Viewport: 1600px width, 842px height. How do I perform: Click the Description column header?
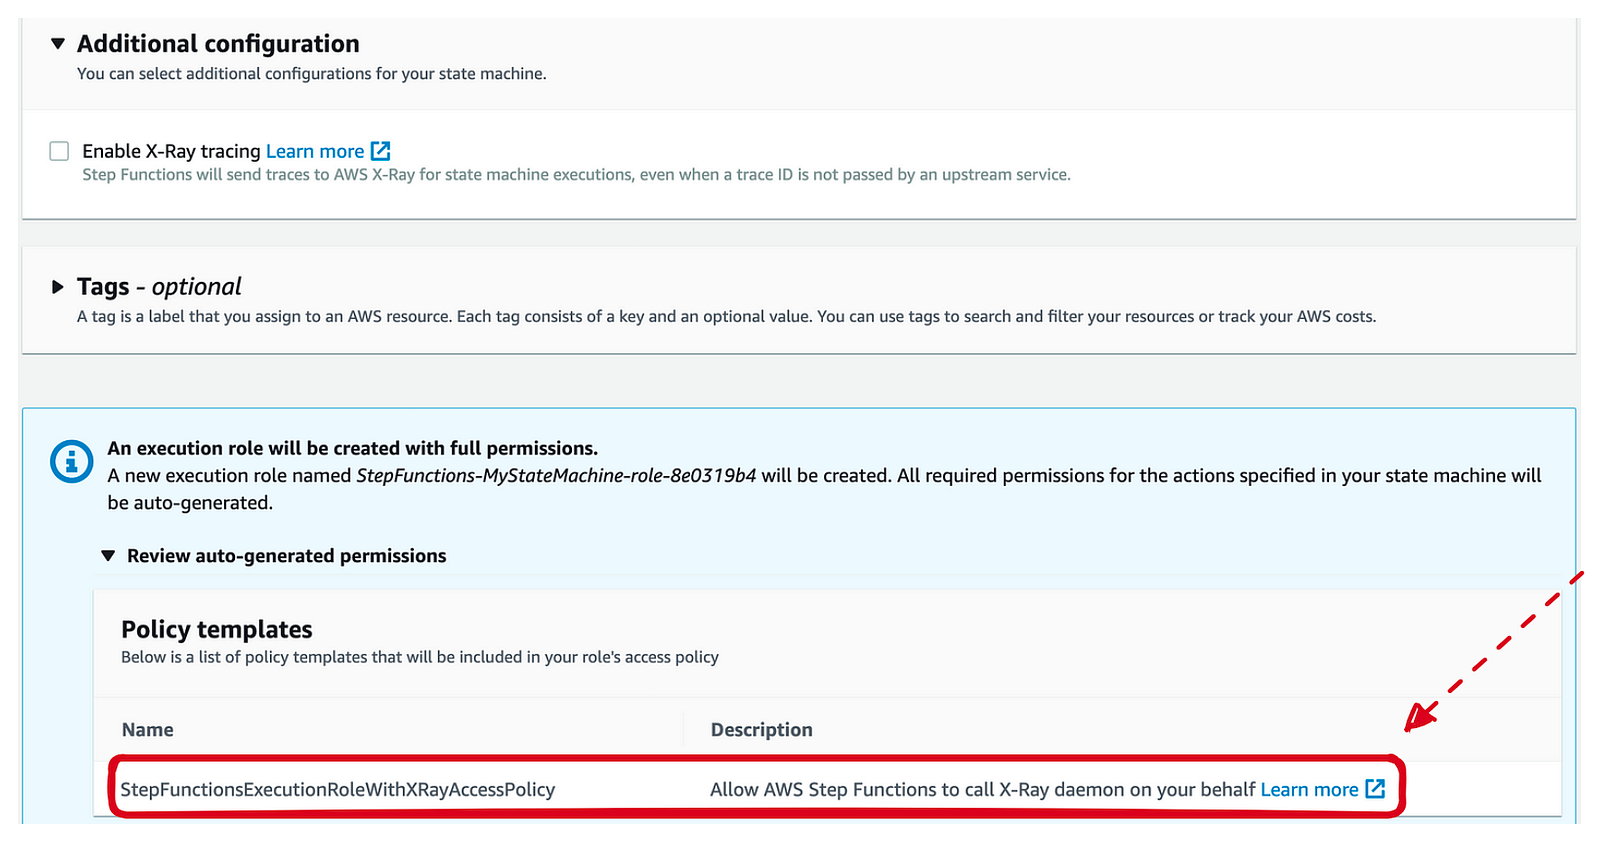pyautogui.click(x=761, y=730)
